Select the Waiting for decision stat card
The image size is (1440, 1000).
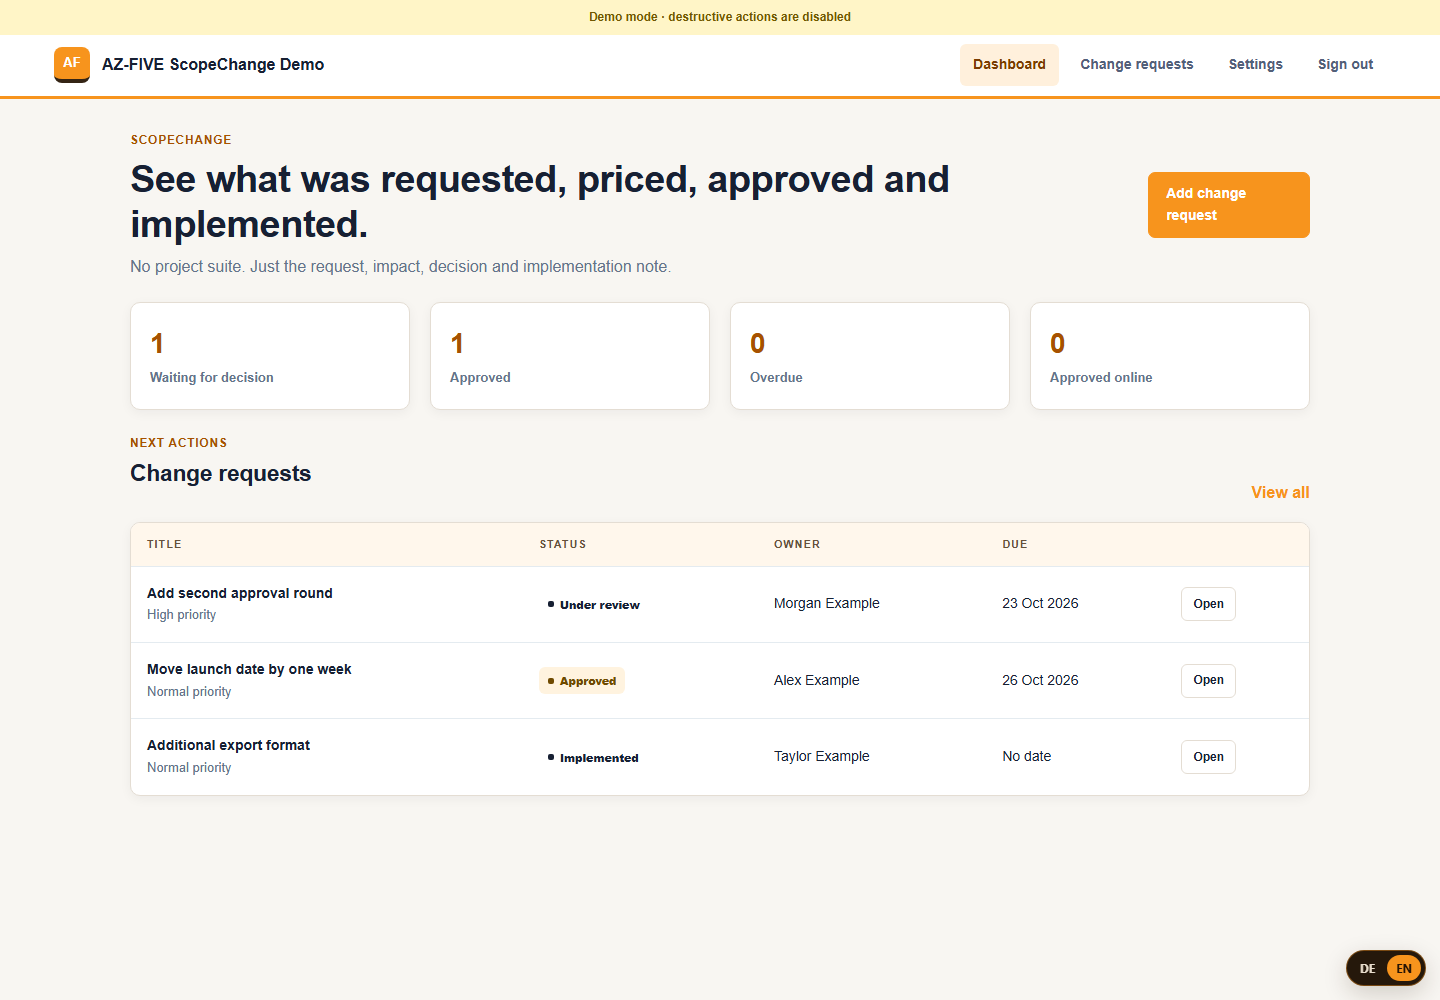tap(270, 356)
